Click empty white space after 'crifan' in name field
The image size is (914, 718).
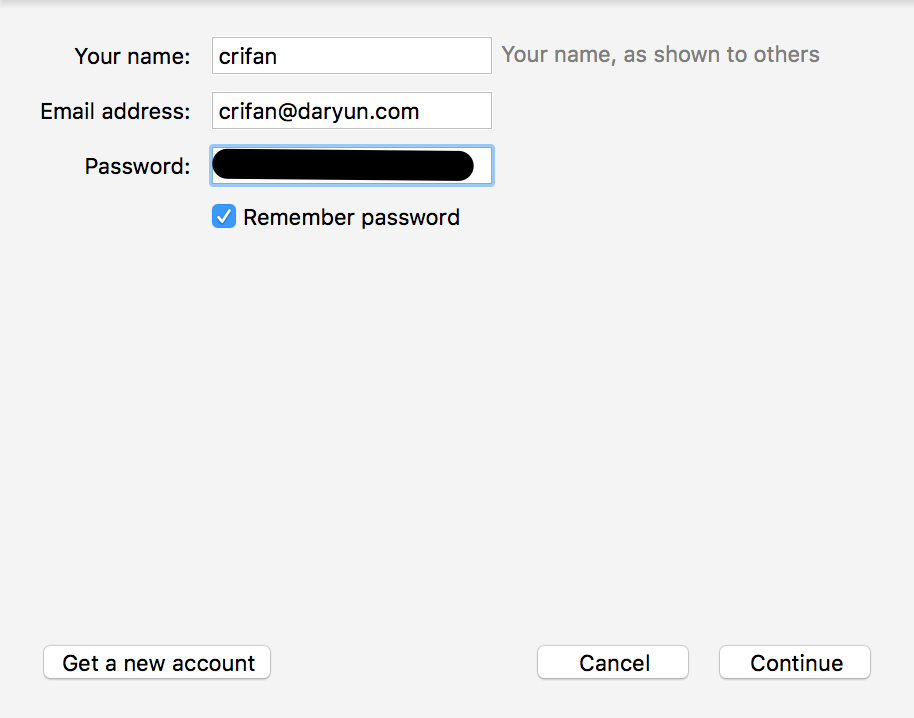(x=390, y=57)
